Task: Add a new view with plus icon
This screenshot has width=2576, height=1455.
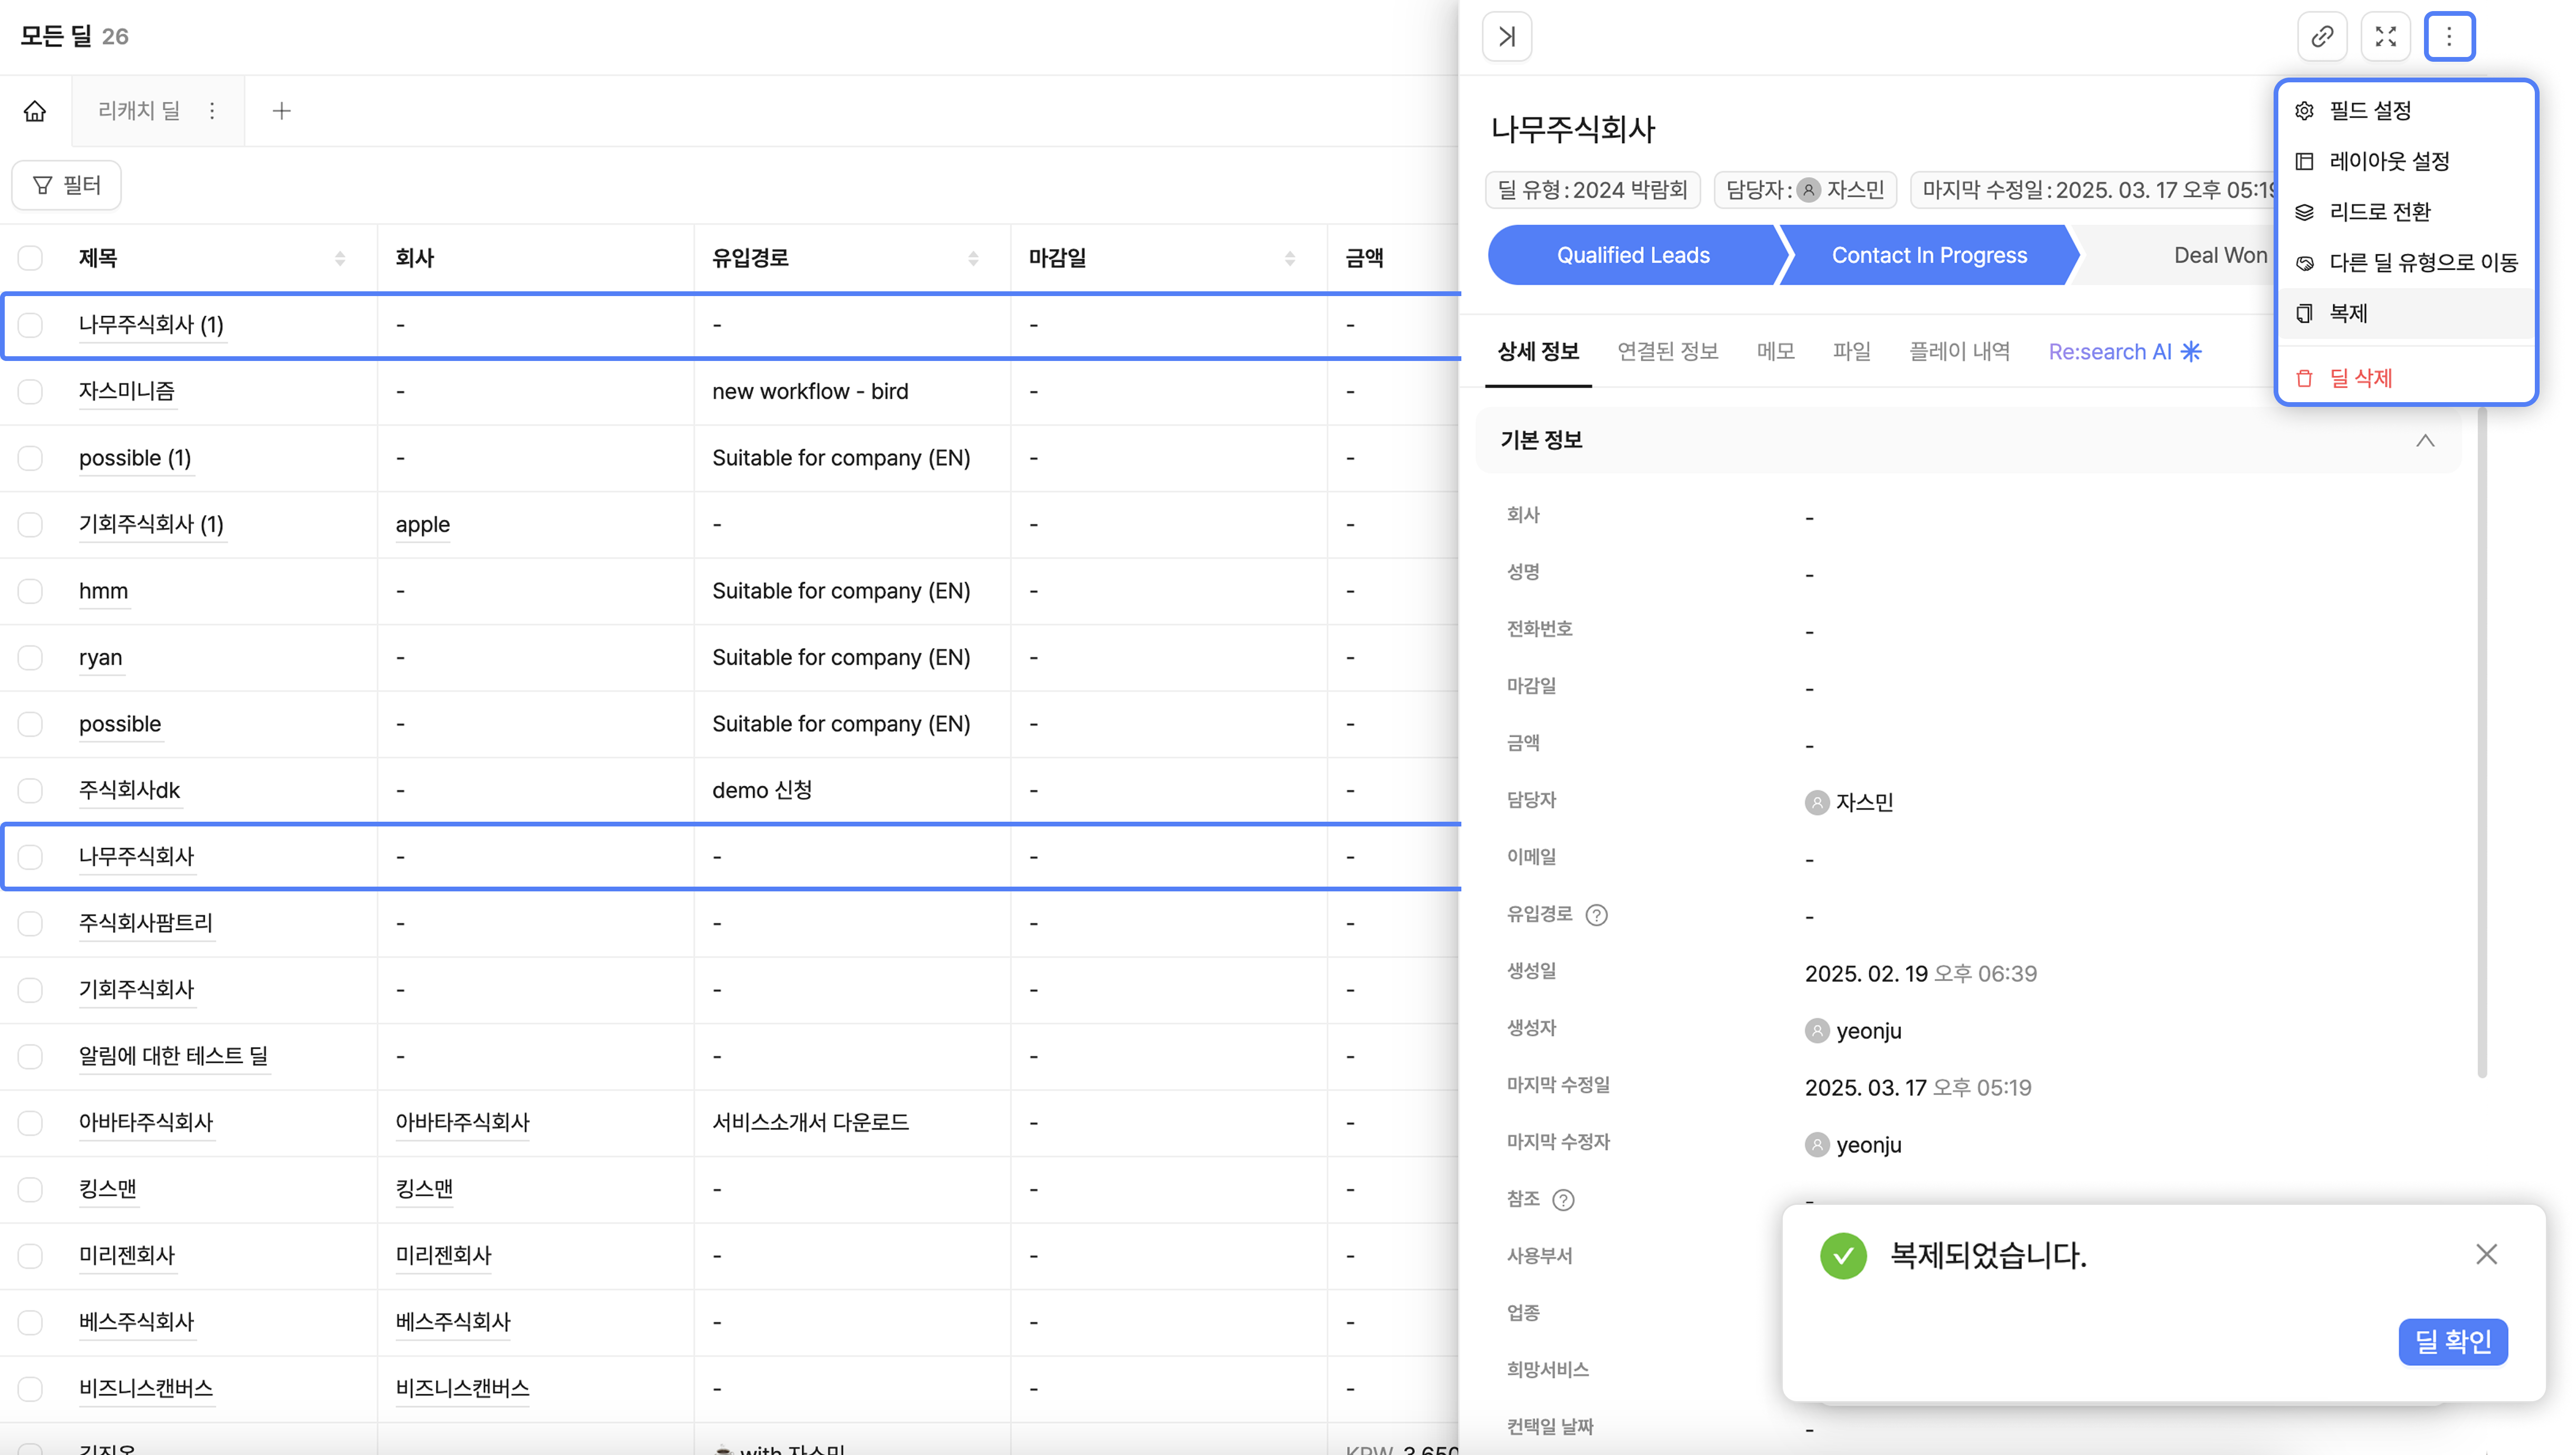Action: pyautogui.click(x=281, y=111)
